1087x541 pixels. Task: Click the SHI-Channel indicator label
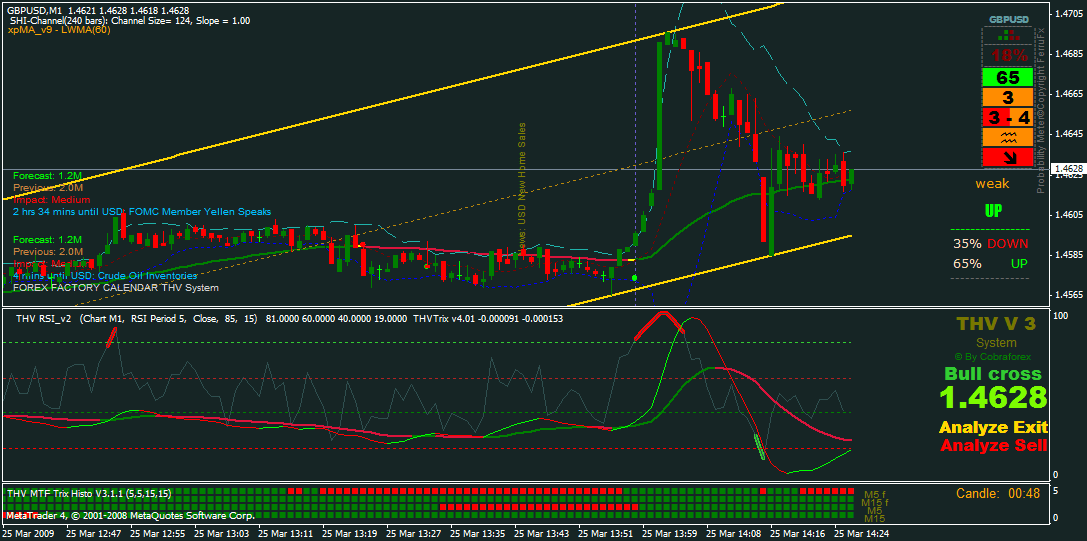(x=130, y=21)
